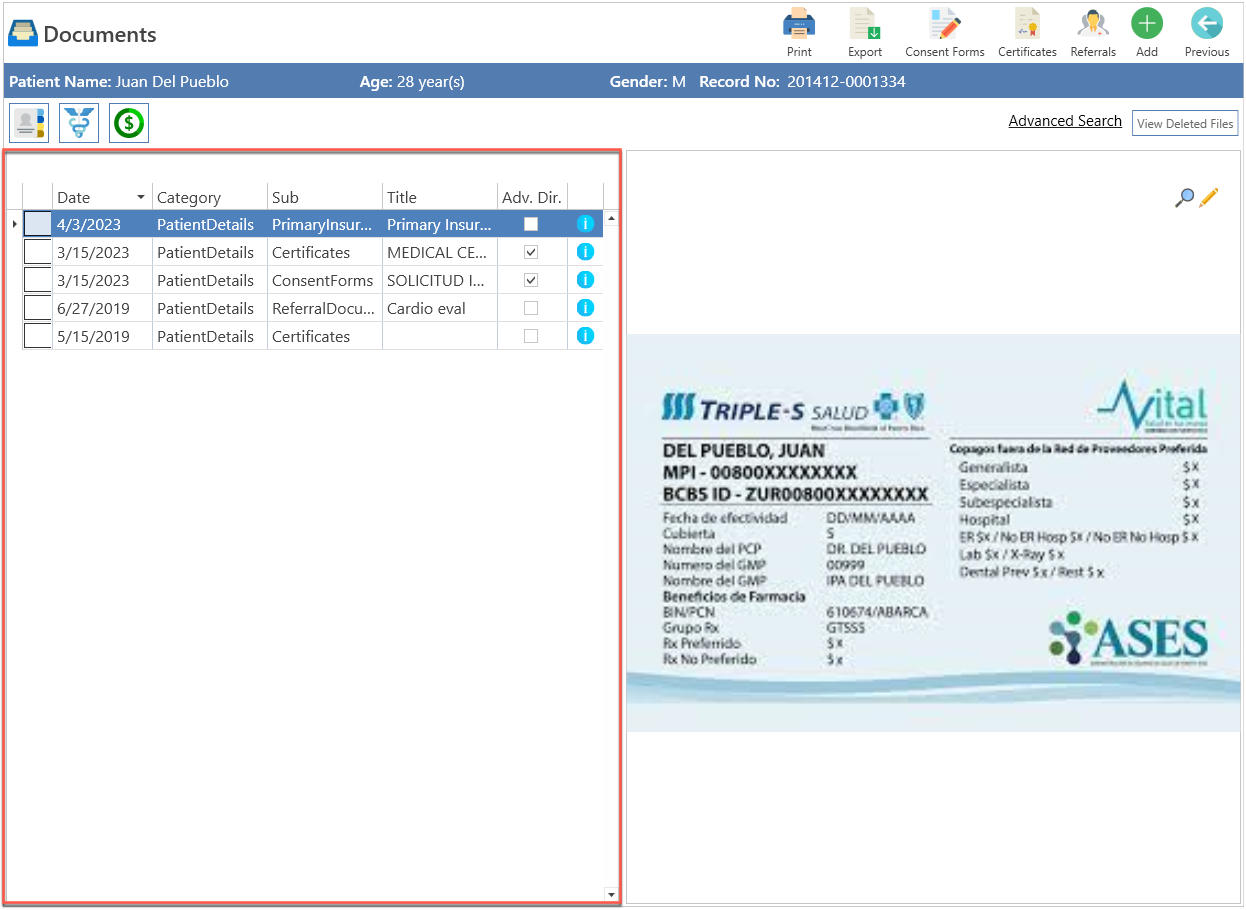This screenshot has width=1246, height=910.
Task: Open the patient details card icon
Action: coord(29,123)
